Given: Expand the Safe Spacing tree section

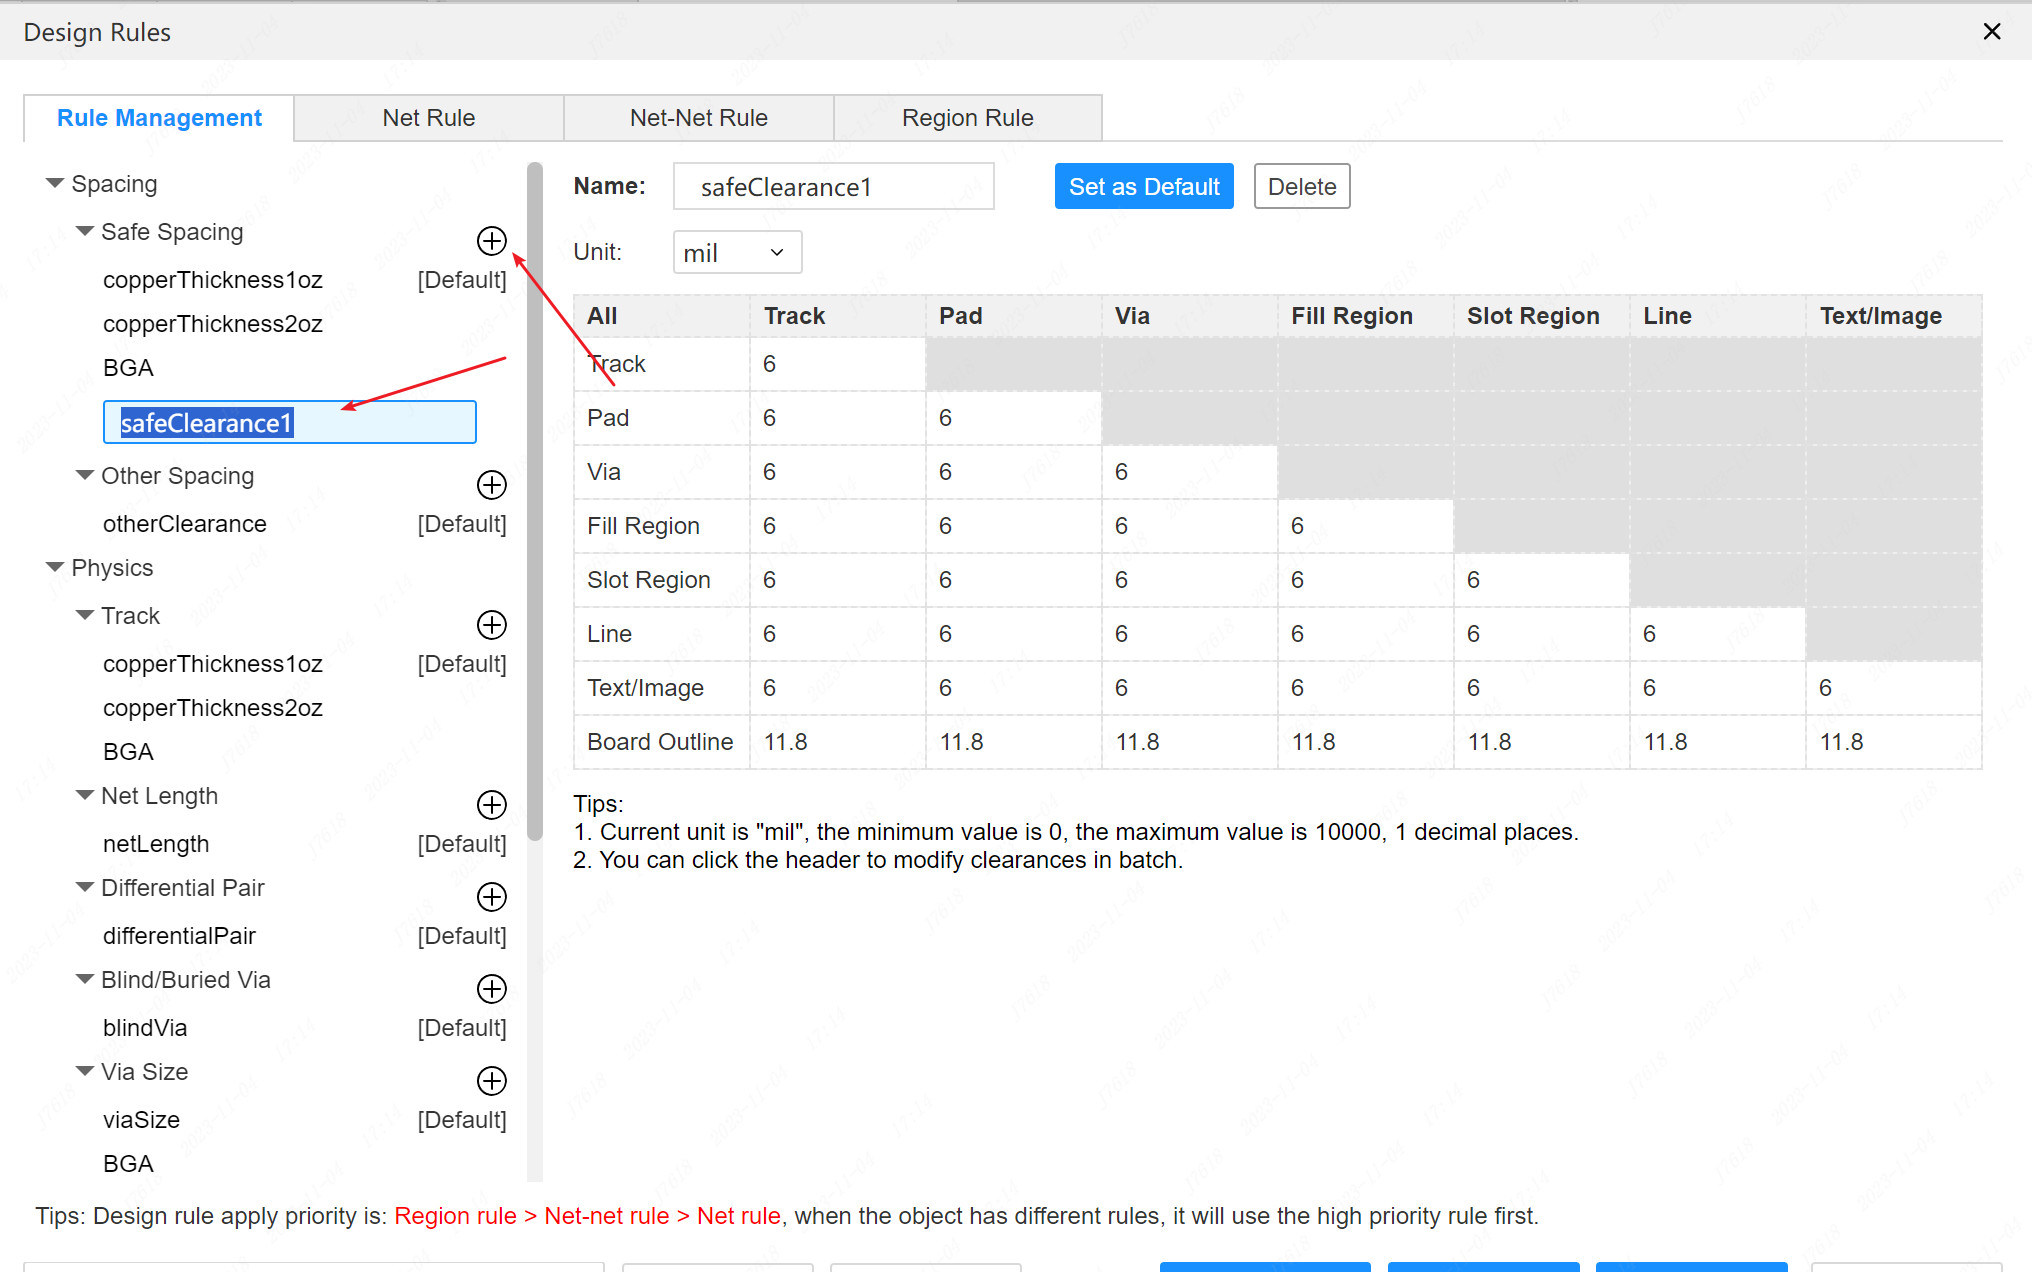Looking at the screenshot, I should [x=84, y=232].
